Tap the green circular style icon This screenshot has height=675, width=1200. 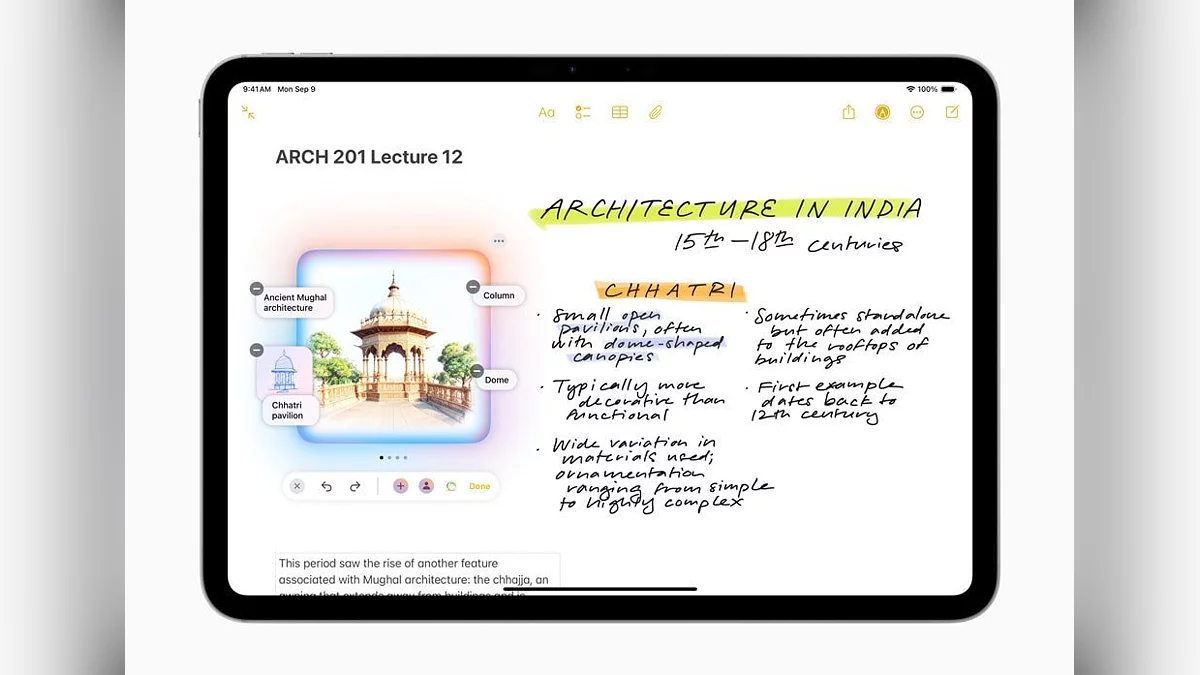(452, 487)
